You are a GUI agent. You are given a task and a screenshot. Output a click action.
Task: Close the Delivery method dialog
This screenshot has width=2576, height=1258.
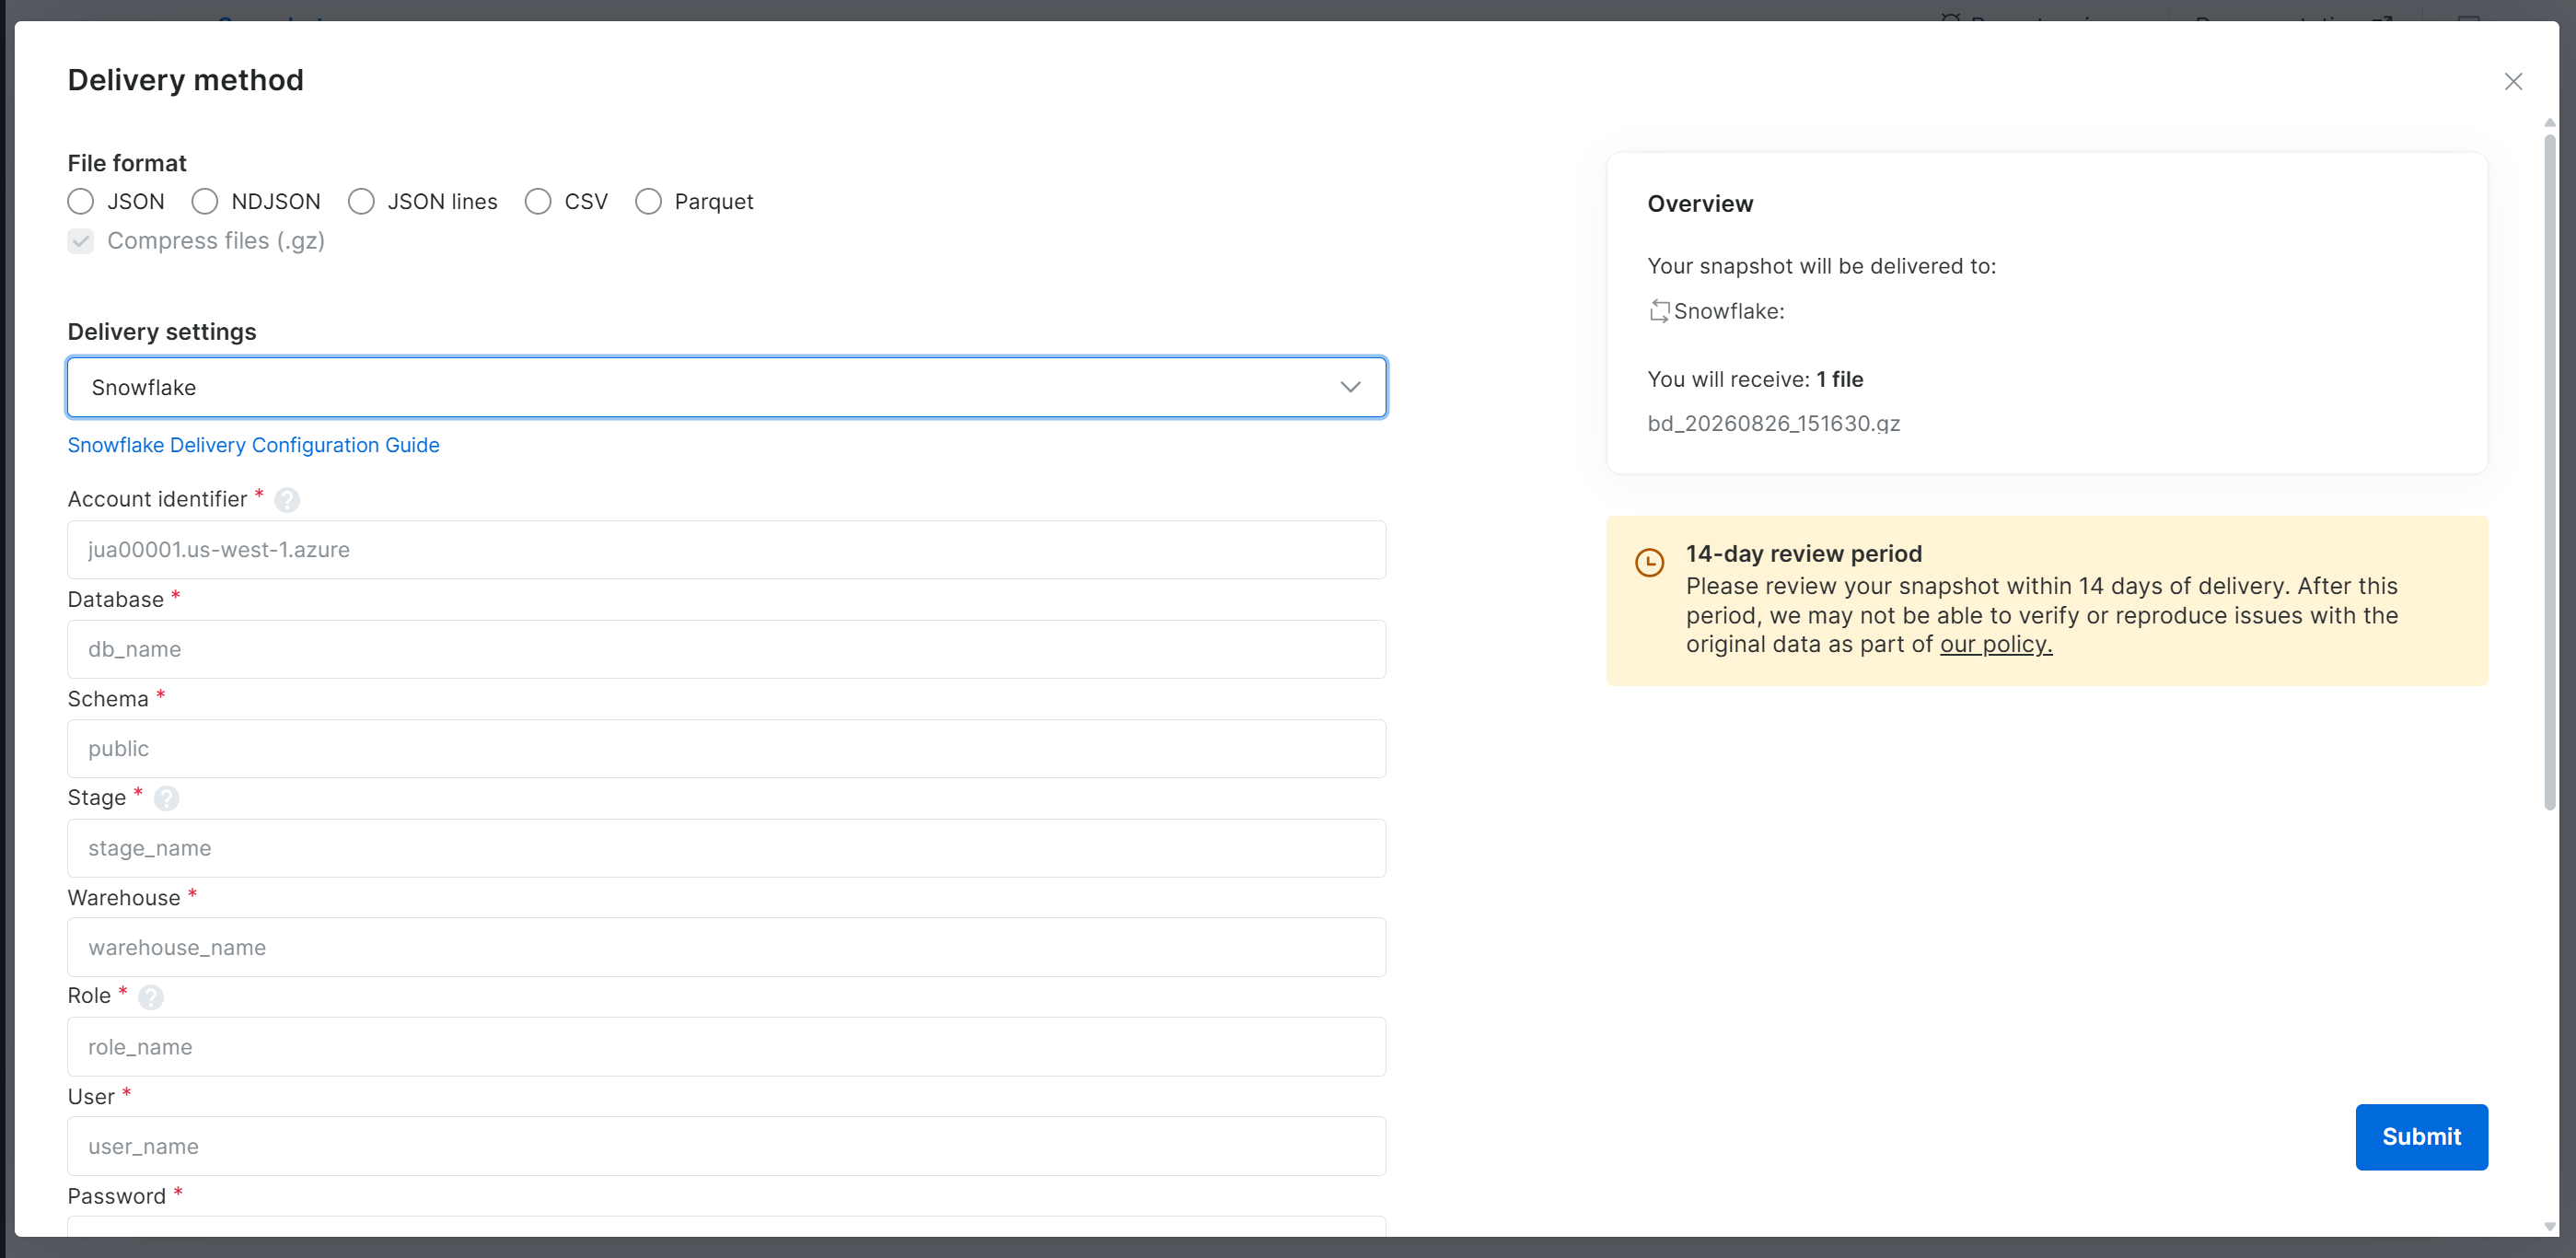pos(2513,81)
